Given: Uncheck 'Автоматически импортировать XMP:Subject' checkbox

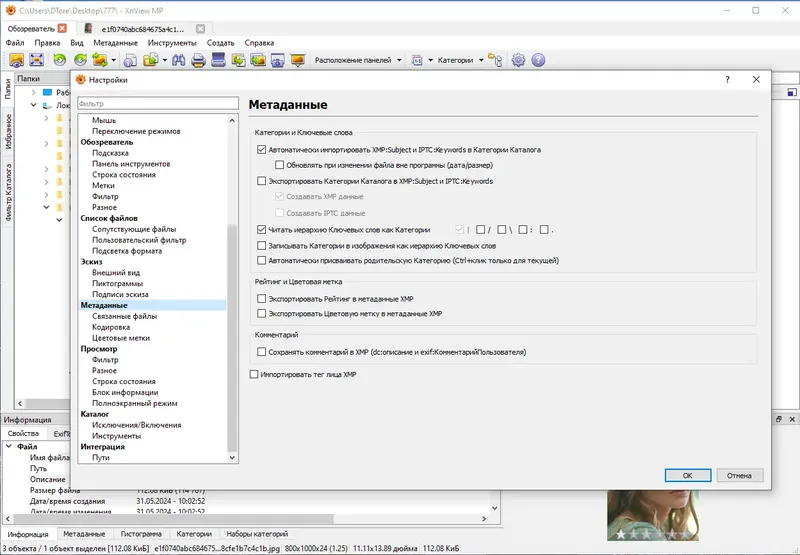Looking at the screenshot, I should (x=261, y=149).
